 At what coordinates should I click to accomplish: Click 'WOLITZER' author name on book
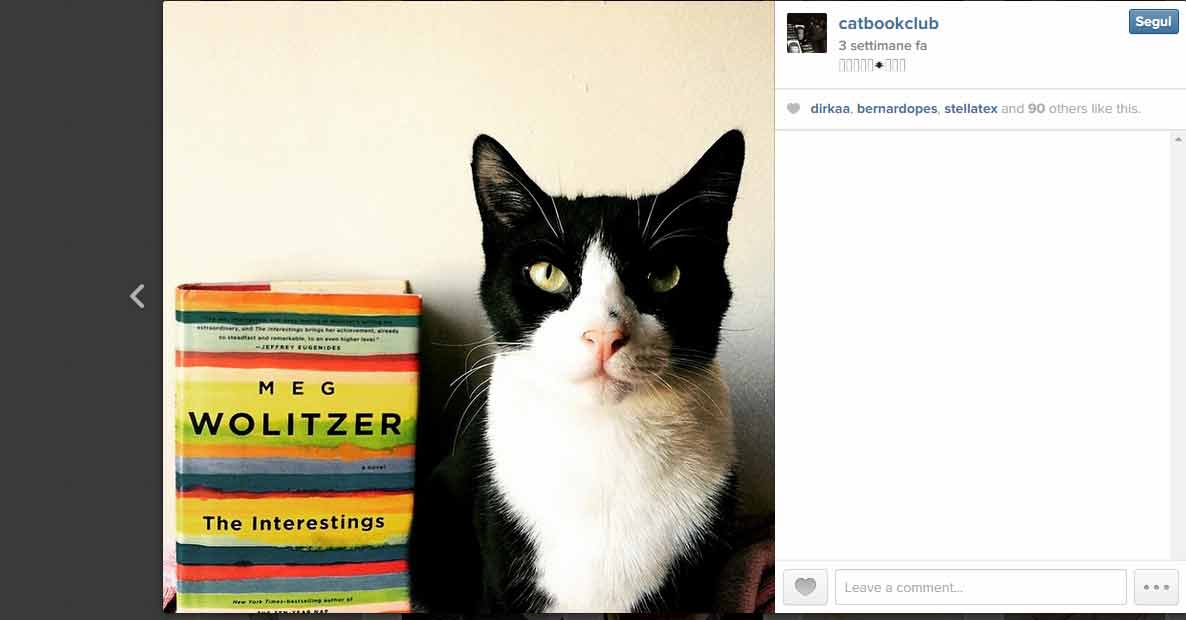pos(295,424)
